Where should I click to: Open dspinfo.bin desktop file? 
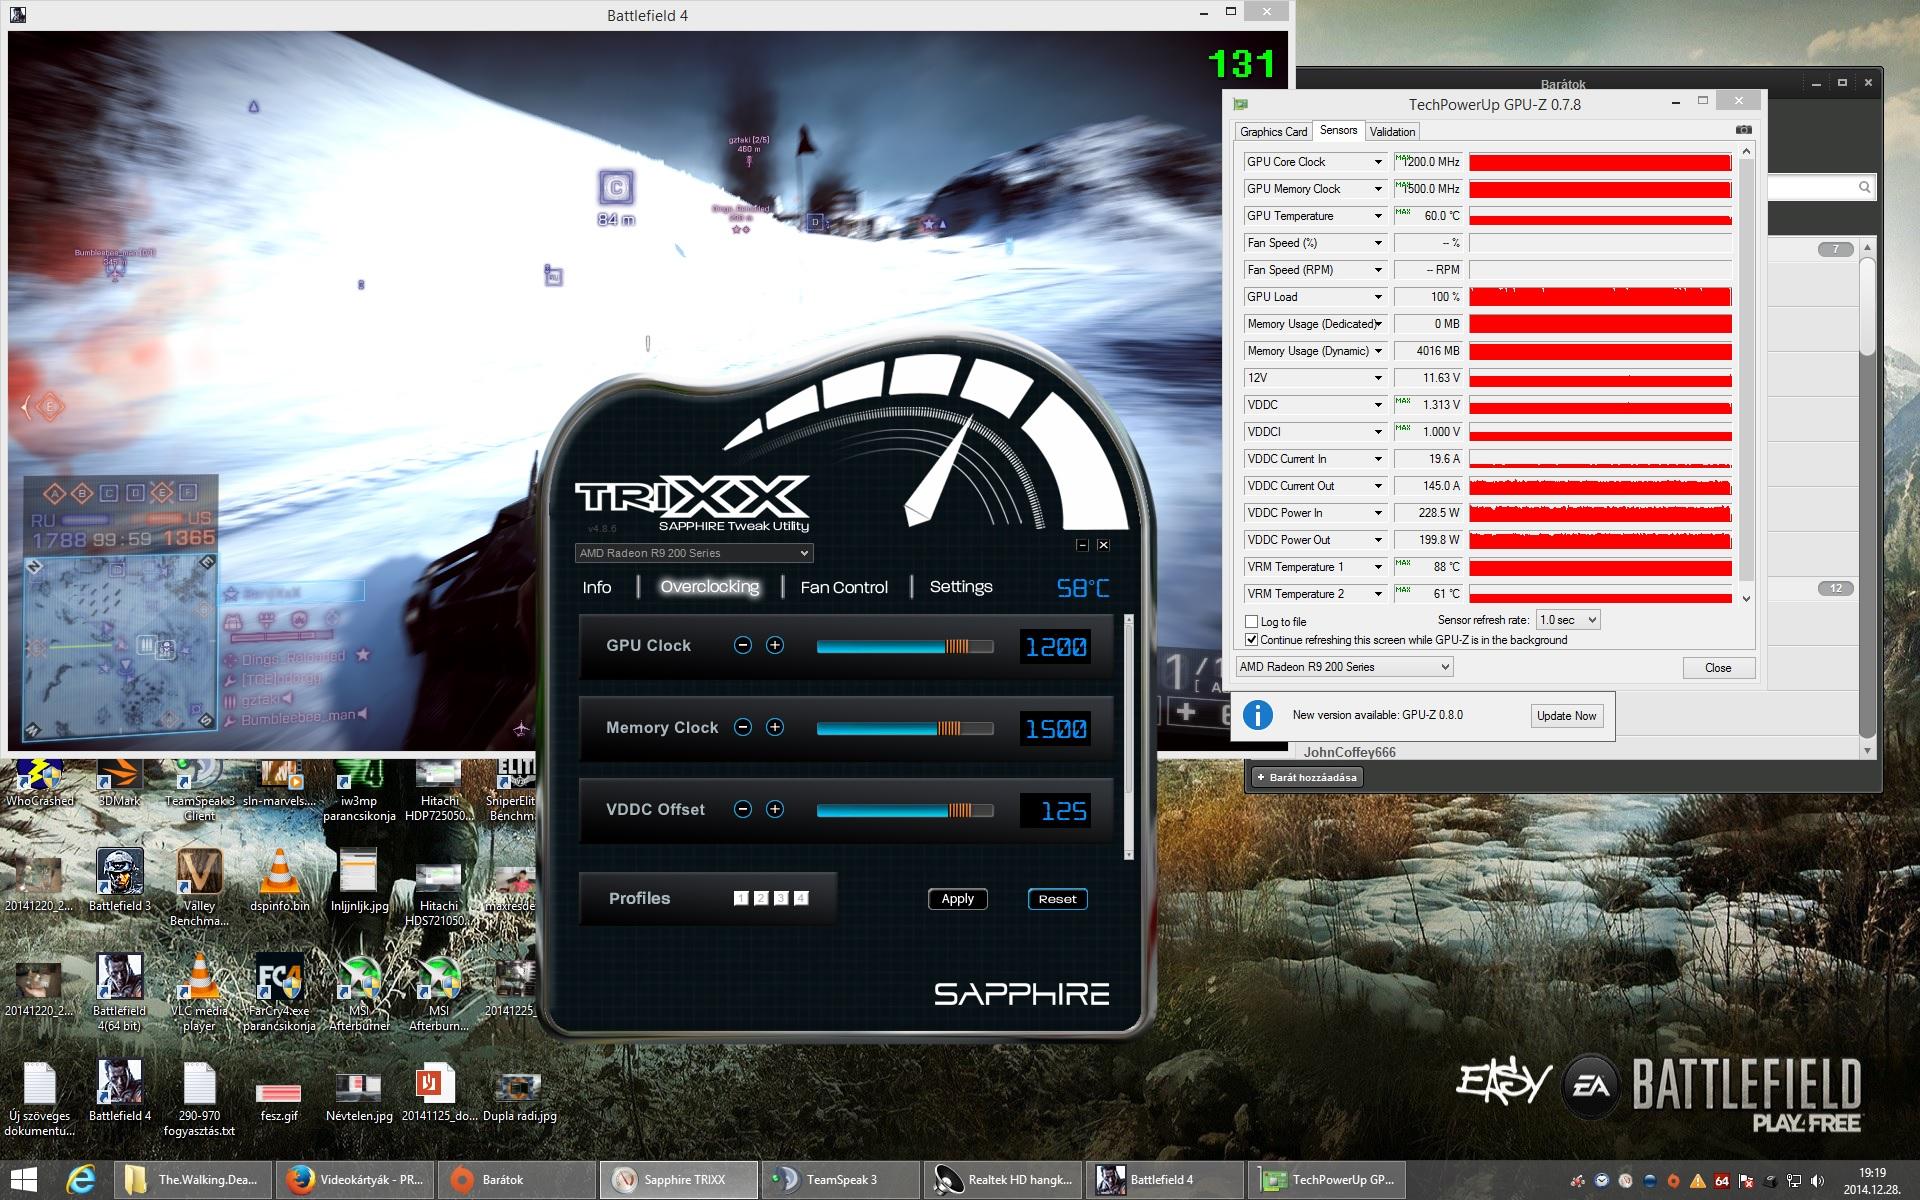coord(279,880)
